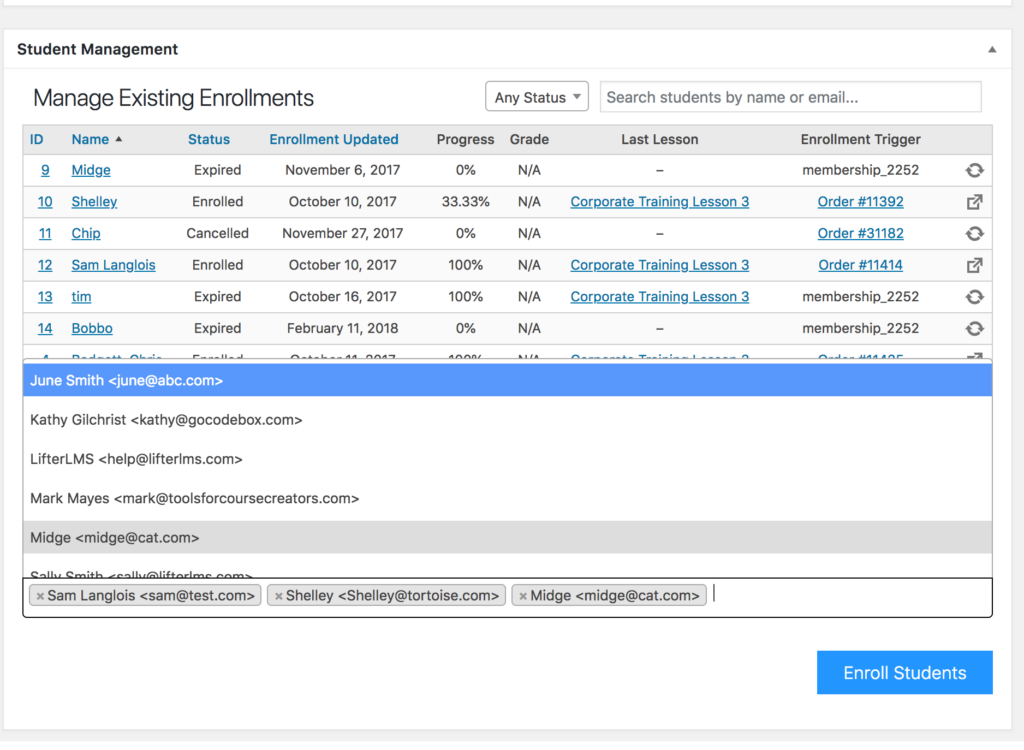The height and width of the screenshot is (750, 1024).
Task: Select Midge midge@cat.com in suggestions list
Action: coord(507,538)
